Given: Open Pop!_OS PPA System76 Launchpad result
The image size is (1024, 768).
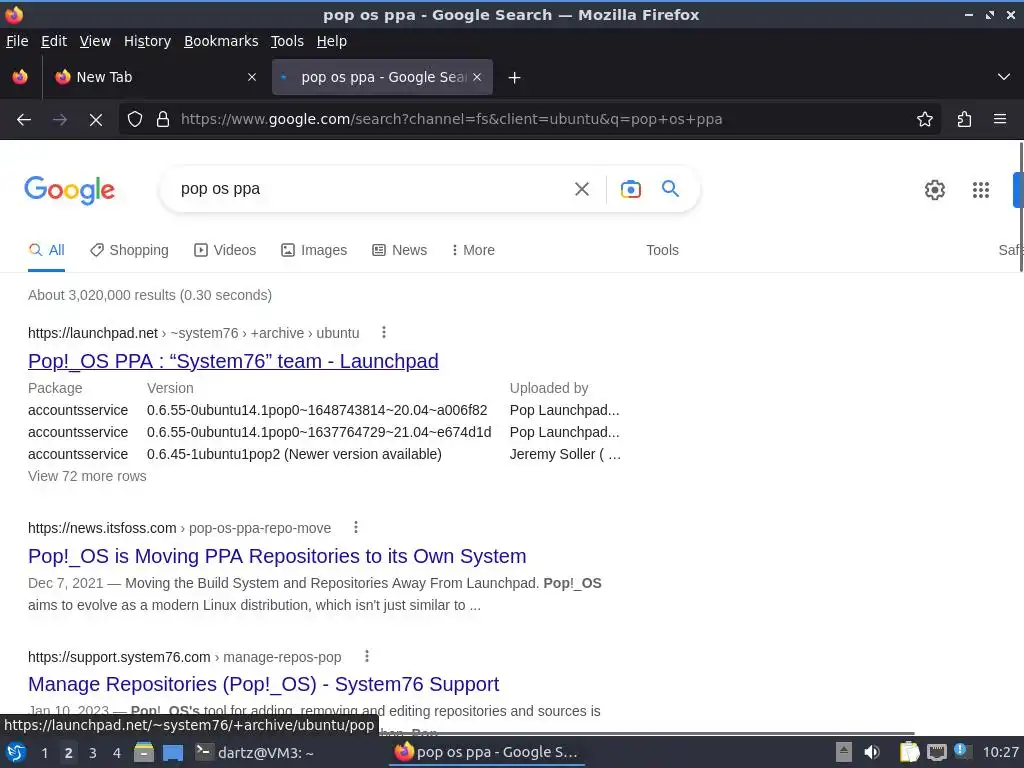Looking at the screenshot, I should (x=233, y=361).
